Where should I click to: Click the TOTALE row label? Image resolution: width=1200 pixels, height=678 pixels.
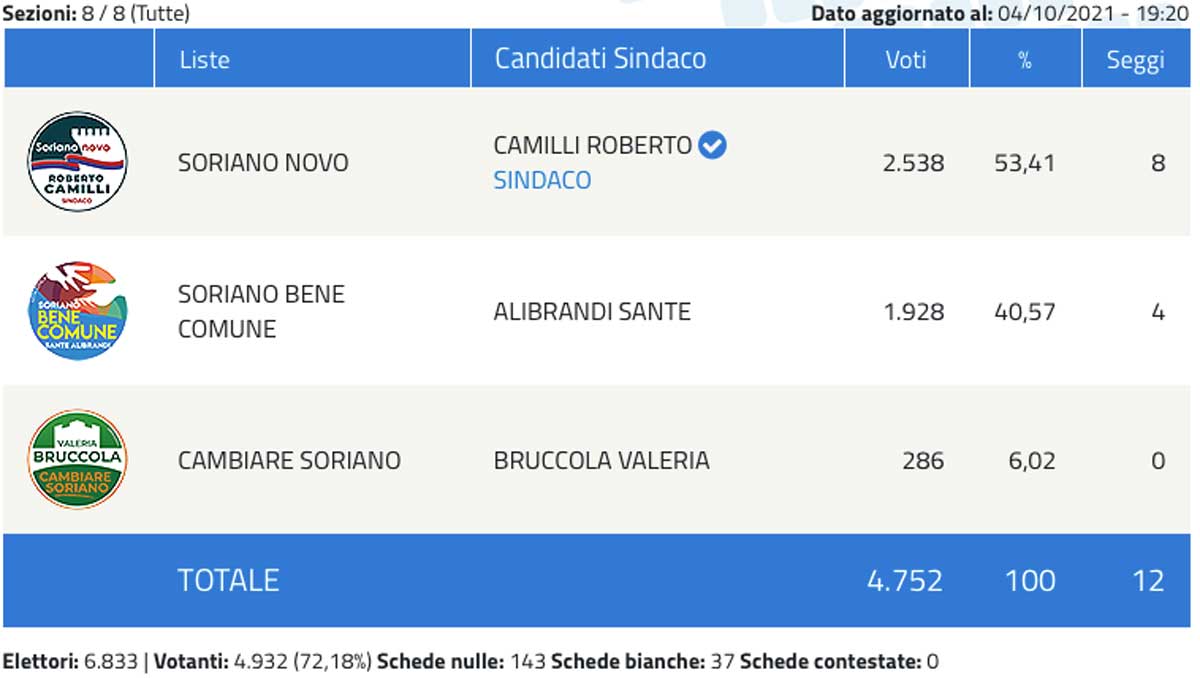coord(228,580)
